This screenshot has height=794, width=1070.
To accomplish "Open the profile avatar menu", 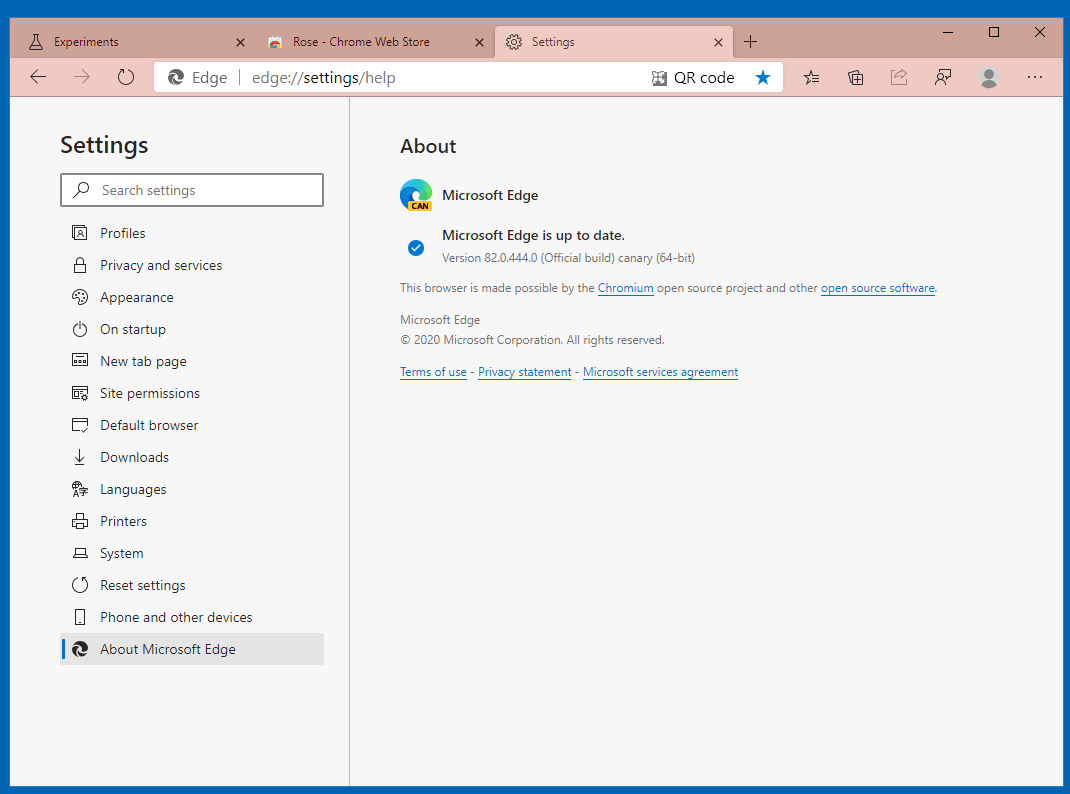I will click(989, 77).
